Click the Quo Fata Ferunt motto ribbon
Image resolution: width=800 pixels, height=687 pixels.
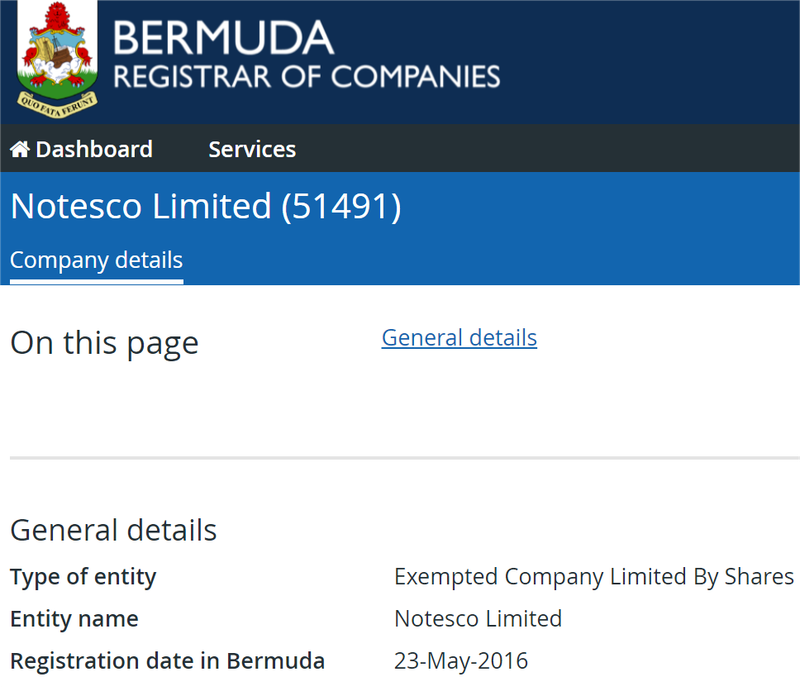57,105
